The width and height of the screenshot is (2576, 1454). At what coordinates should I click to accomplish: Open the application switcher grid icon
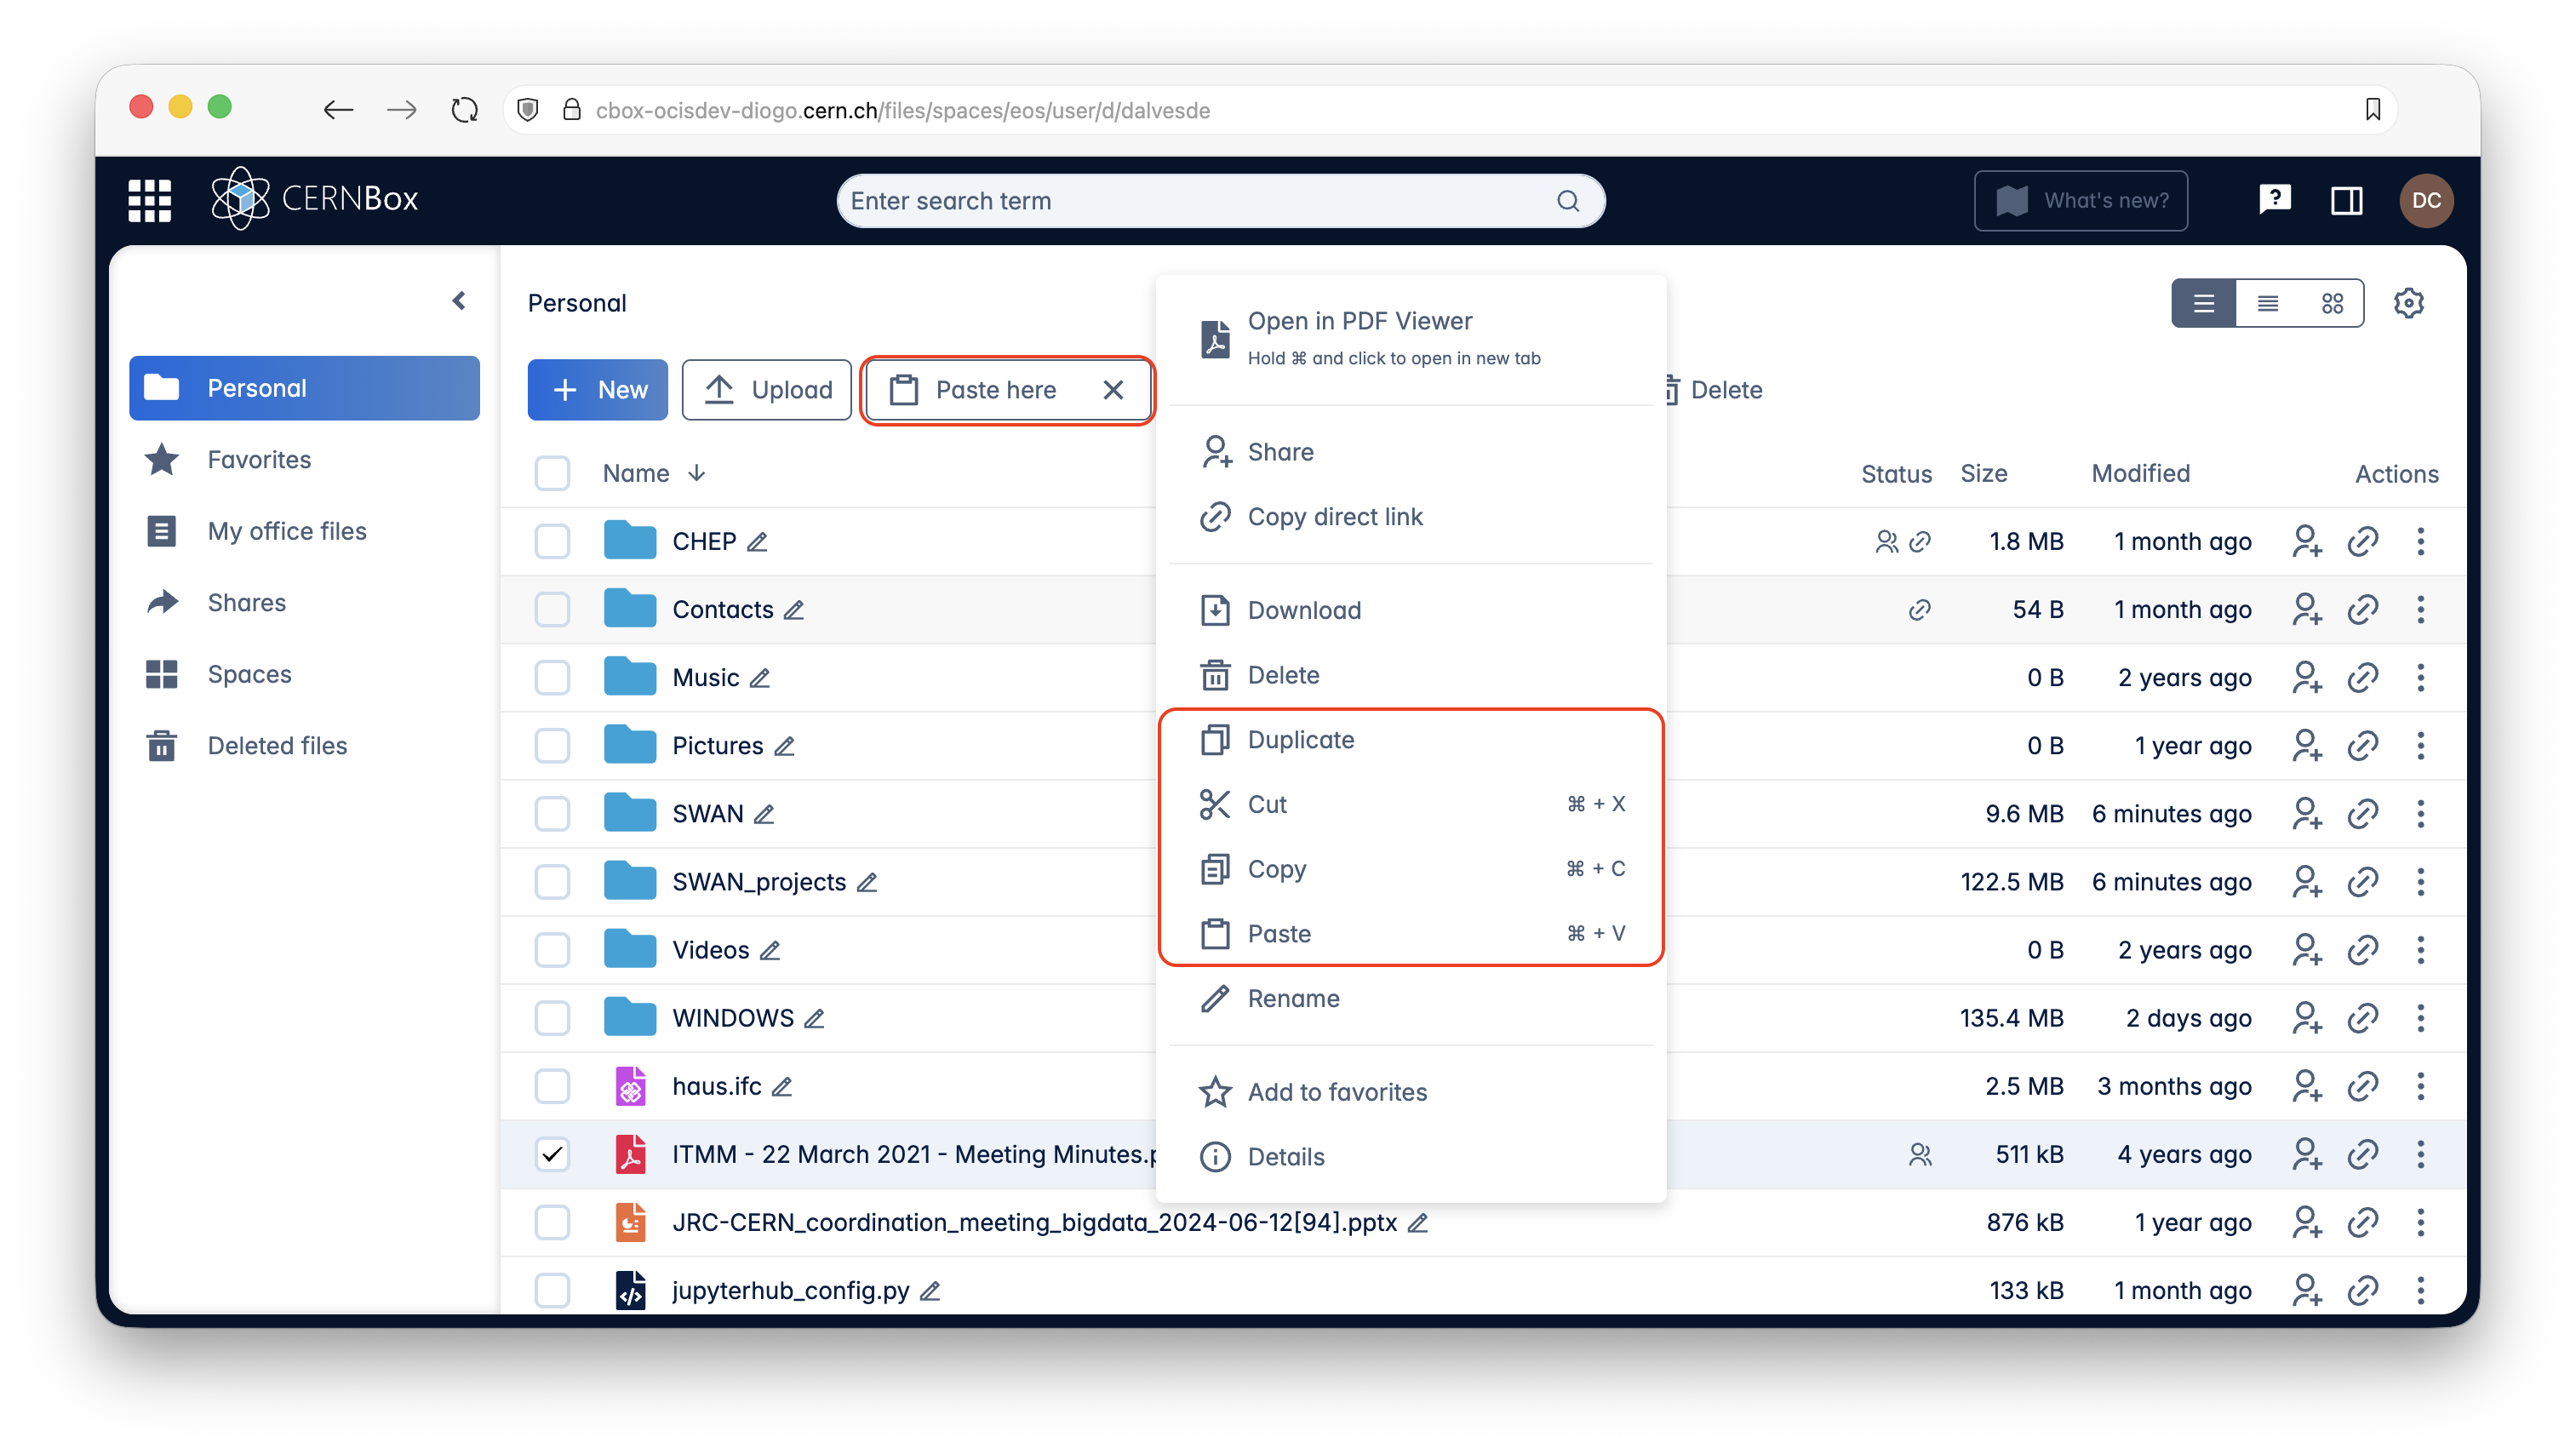point(150,200)
